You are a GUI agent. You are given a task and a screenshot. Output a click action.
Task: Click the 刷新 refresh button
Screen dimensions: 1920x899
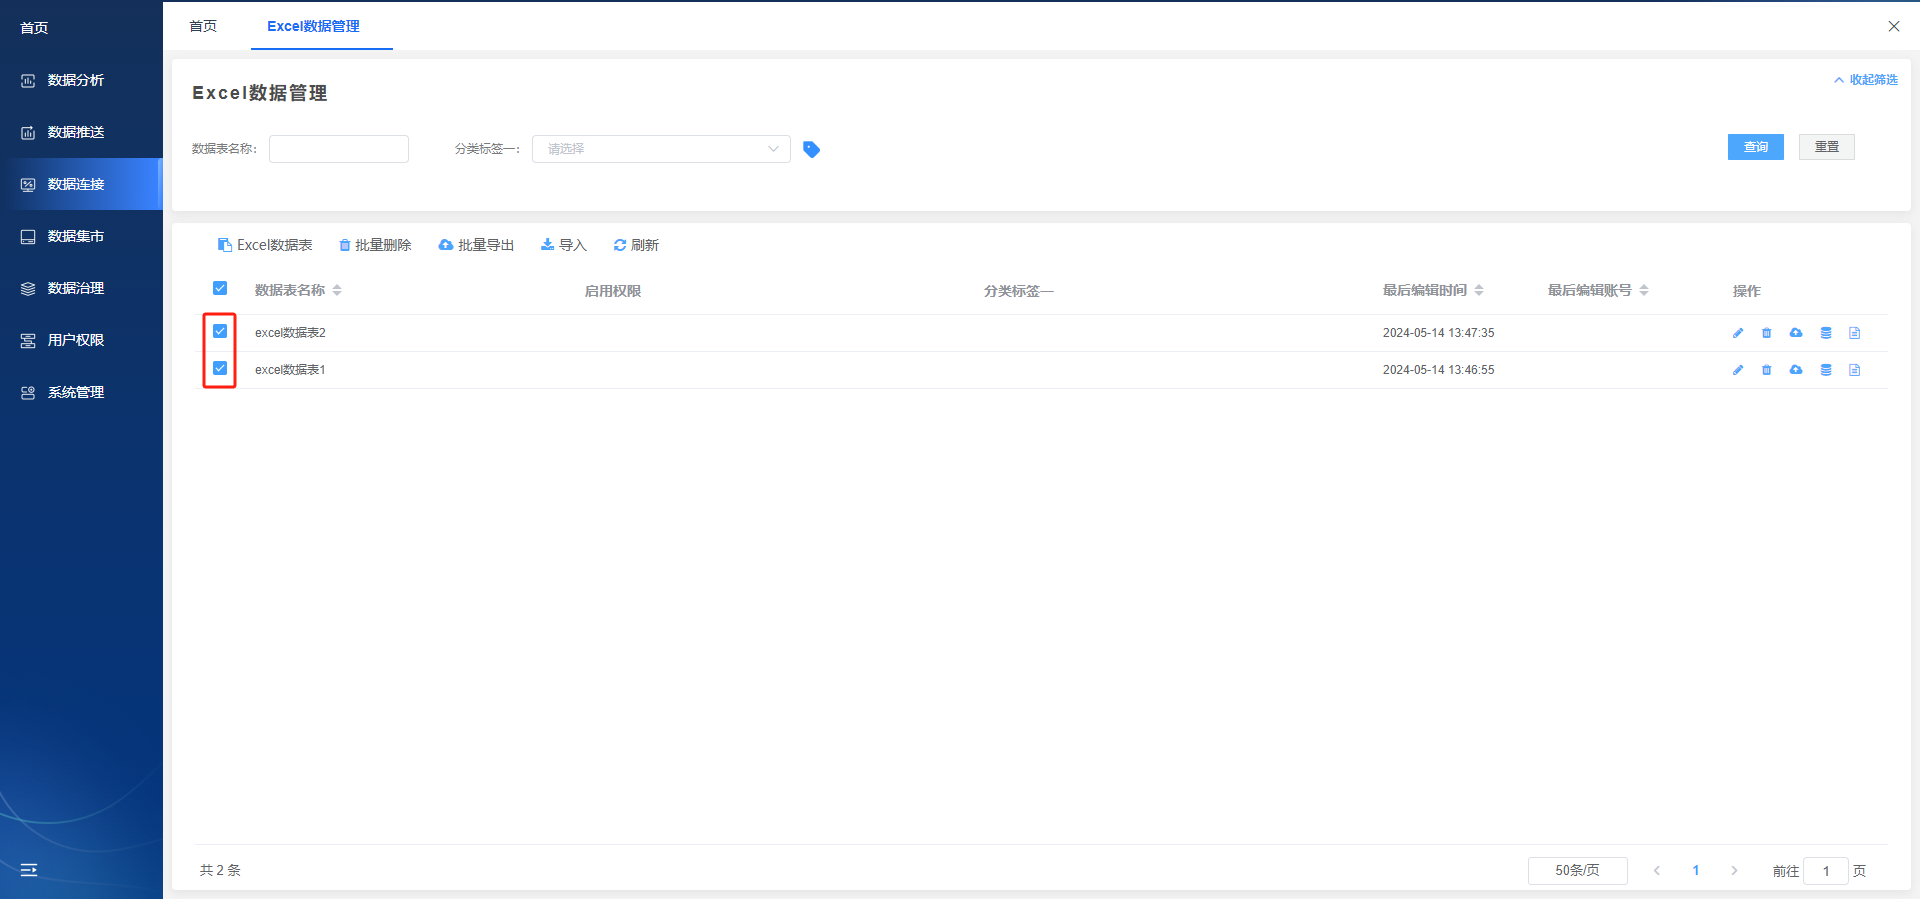[x=636, y=245]
